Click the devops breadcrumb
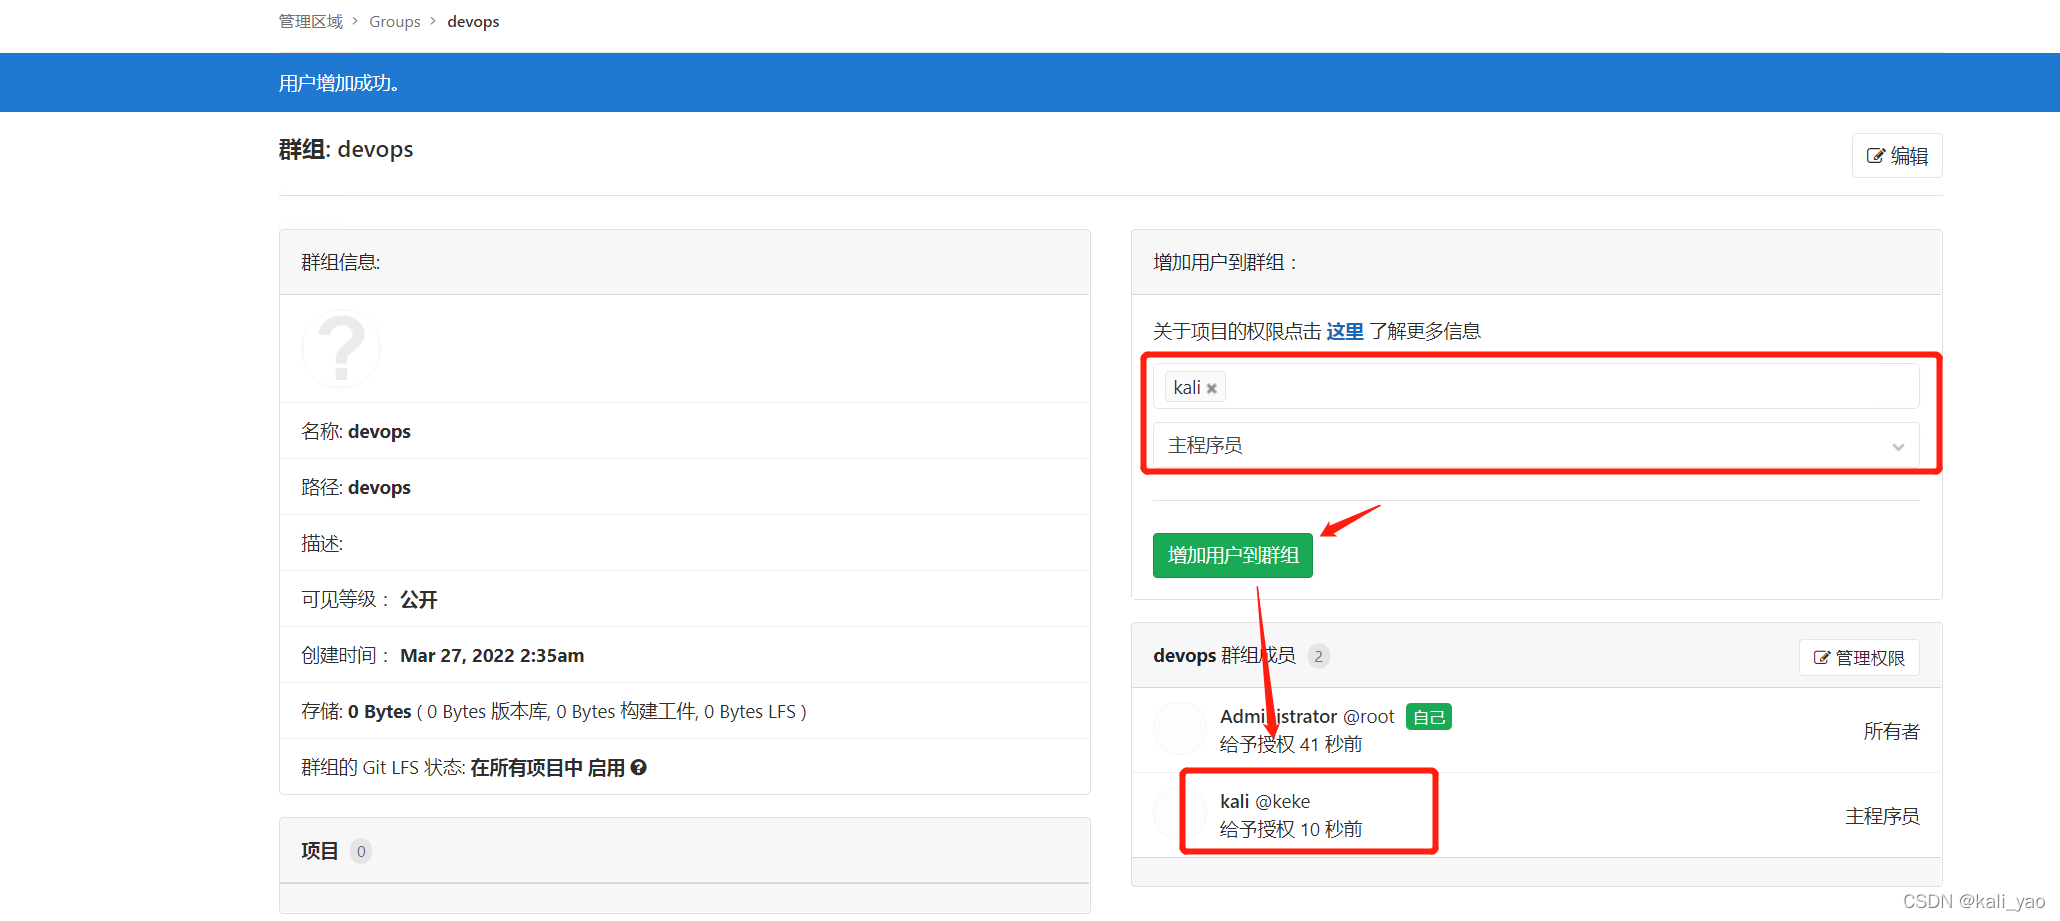Image resolution: width=2060 pixels, height=921 pixels. click(473, 21)
